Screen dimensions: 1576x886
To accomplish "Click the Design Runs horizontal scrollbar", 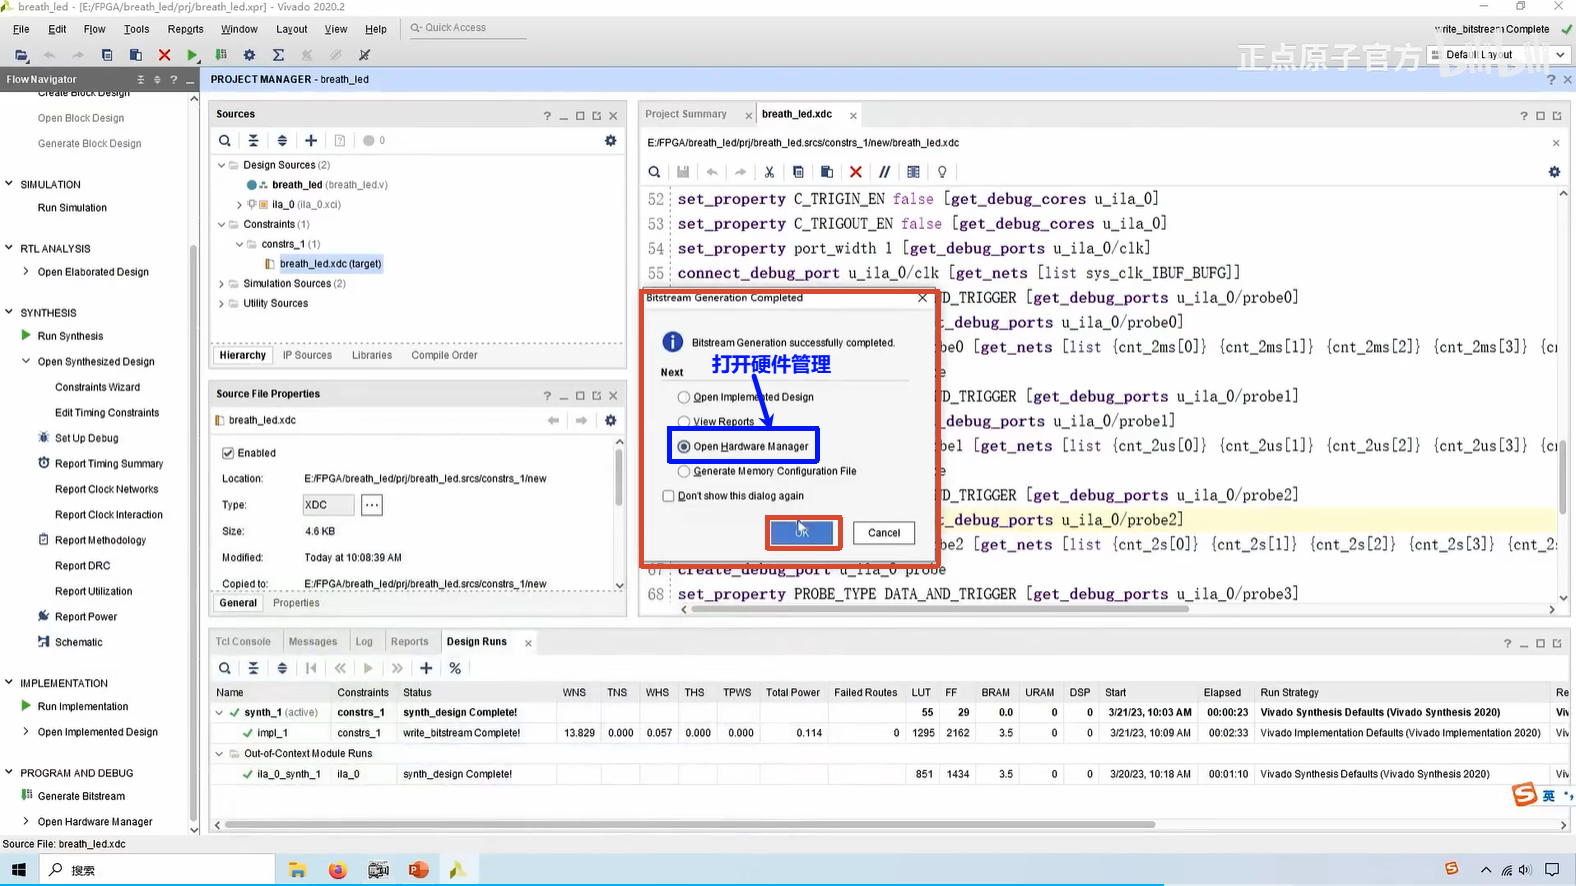I will pos(690,825).
